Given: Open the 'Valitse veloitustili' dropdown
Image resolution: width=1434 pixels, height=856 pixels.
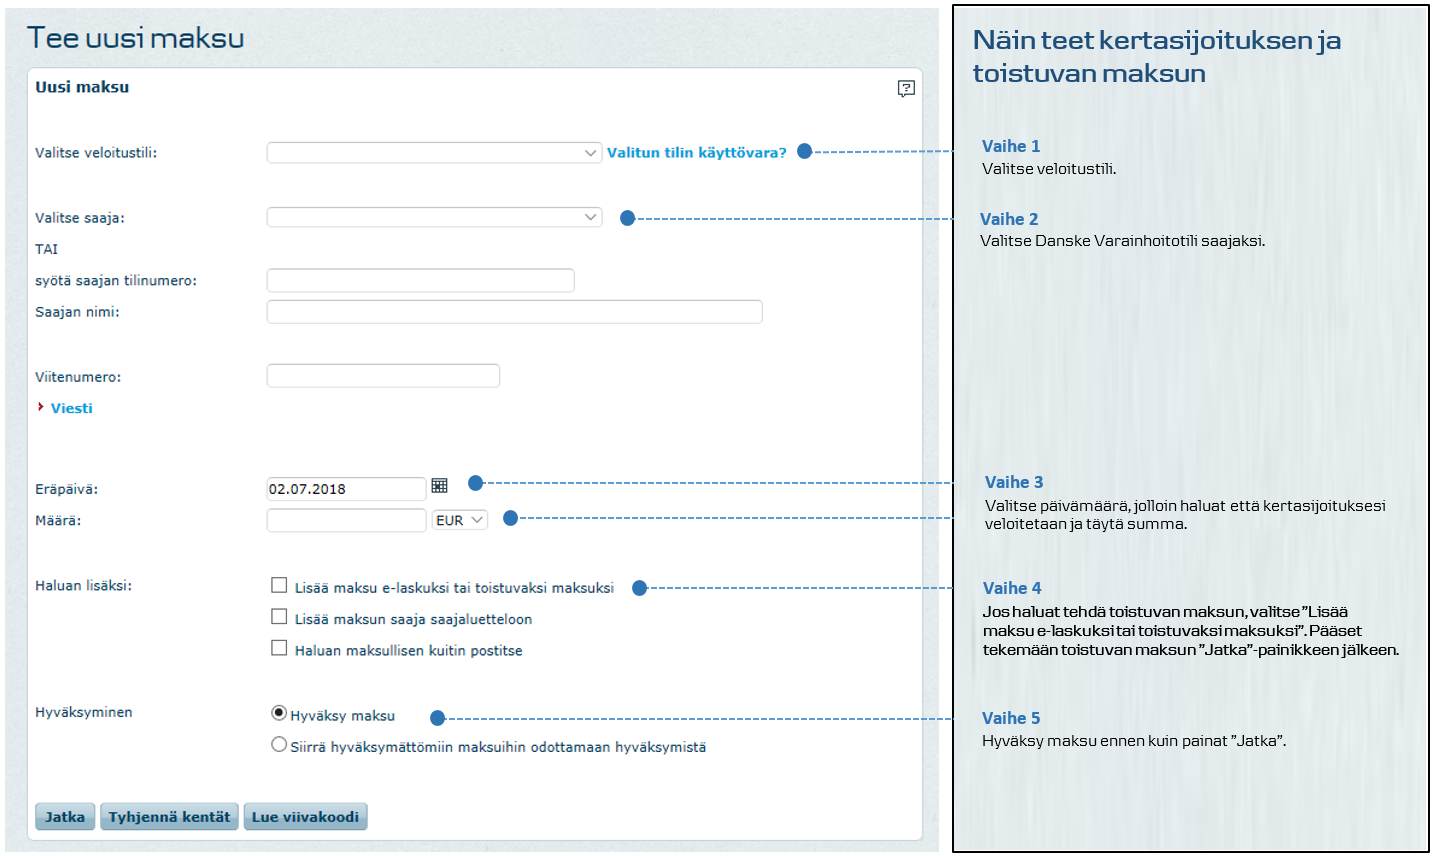Looking at the screenshot, I should (x=433, y=153).
